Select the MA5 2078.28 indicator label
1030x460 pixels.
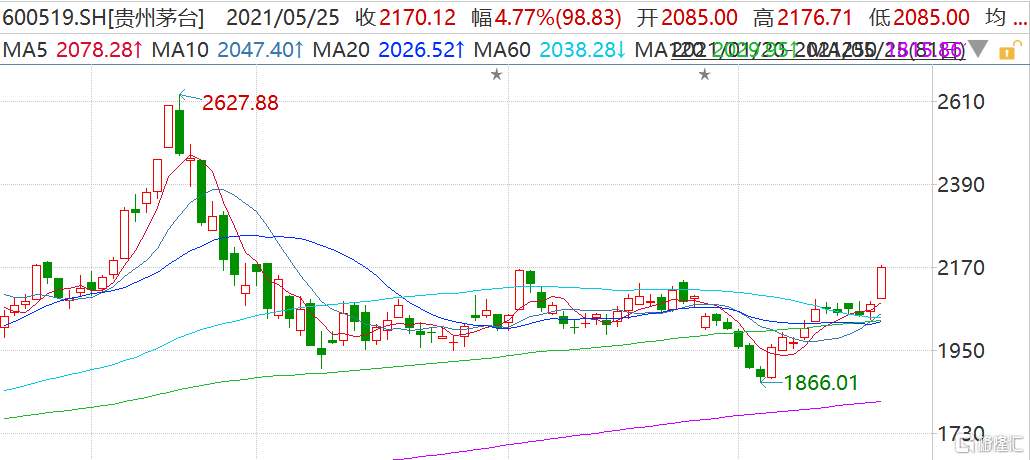(x=74, y=50)
